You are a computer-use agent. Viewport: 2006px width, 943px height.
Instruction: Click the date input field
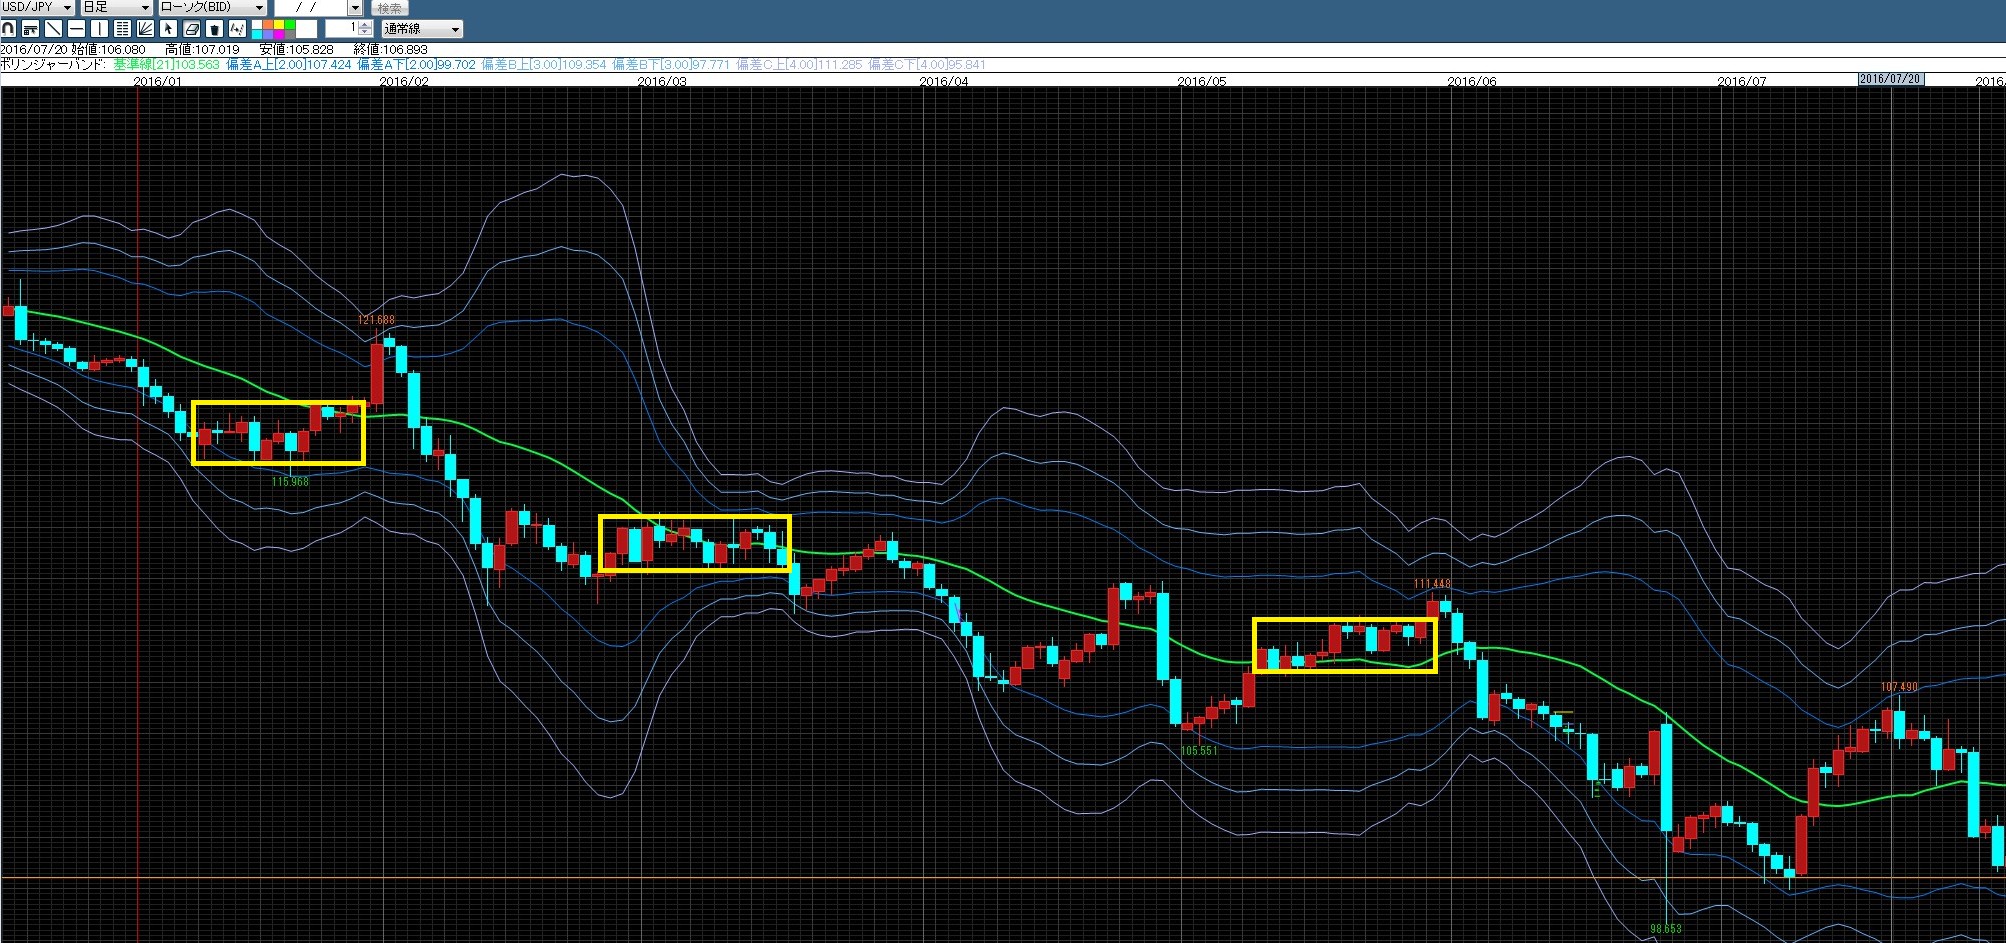[x=311, y=7]
